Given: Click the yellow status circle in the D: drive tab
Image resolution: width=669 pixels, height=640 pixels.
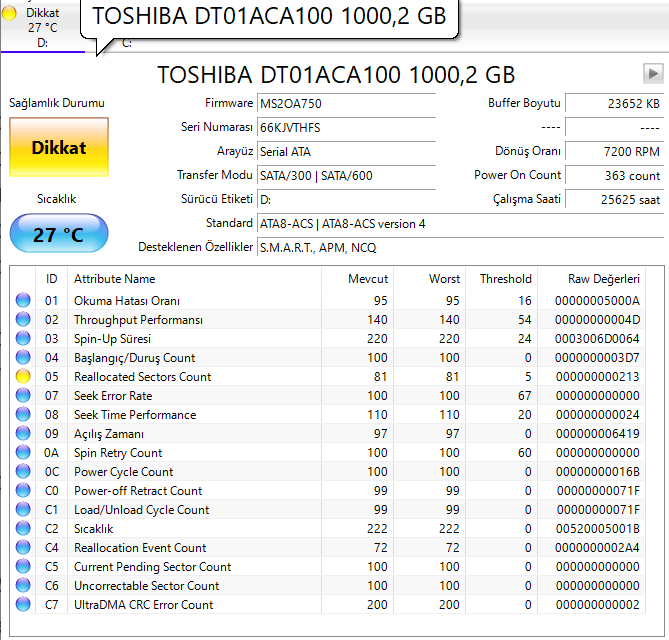Looking at the screenshot, I should coord(9,13).
